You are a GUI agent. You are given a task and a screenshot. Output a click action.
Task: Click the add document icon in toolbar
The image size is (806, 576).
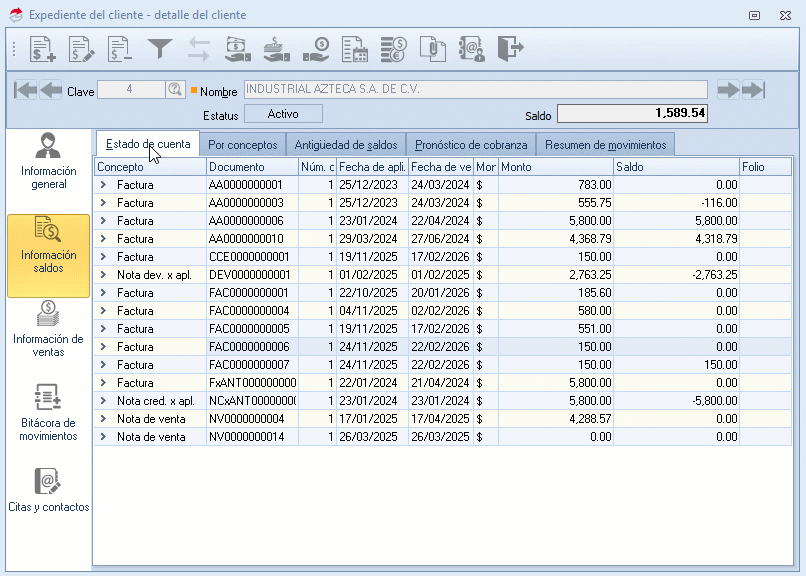tap(43, 48)
